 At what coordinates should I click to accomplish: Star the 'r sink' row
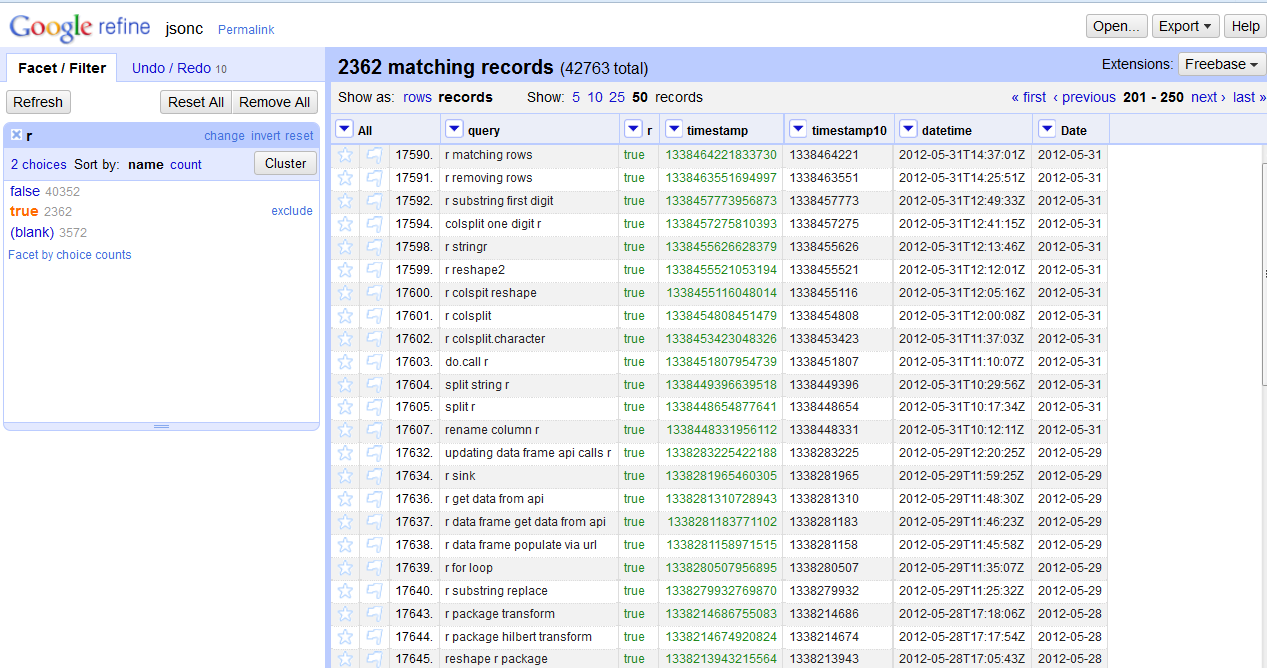tap(345, 476)
